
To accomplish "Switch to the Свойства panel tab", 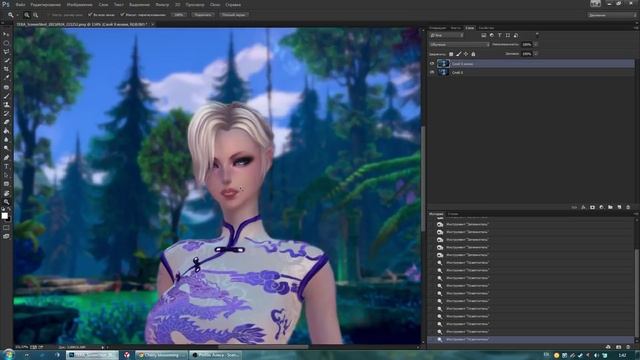I will pos(486,28).
